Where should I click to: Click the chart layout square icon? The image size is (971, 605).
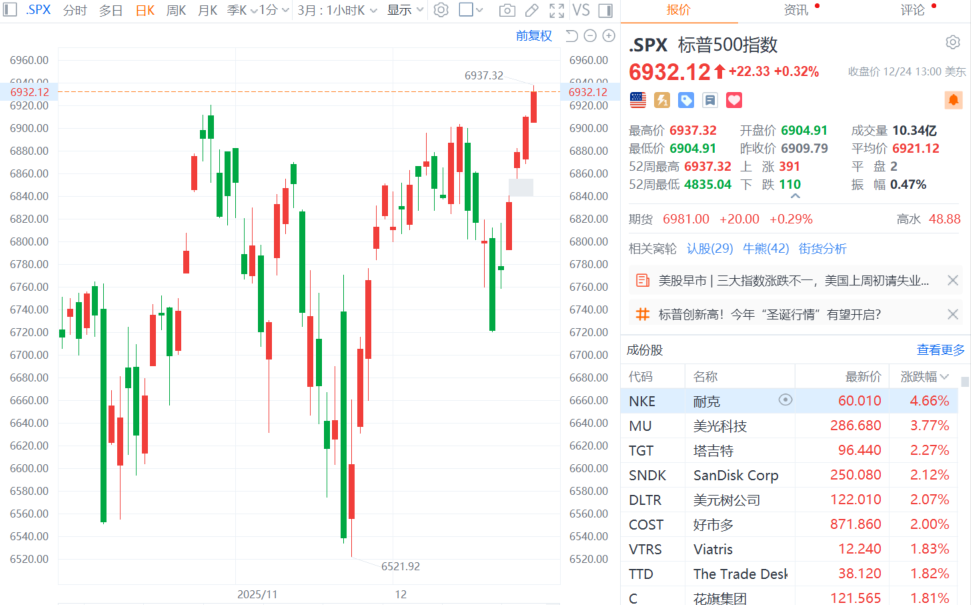coord(466,10)
